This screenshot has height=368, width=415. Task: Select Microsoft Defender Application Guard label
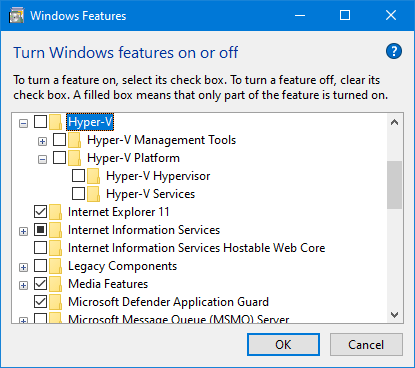click(168, 302)
